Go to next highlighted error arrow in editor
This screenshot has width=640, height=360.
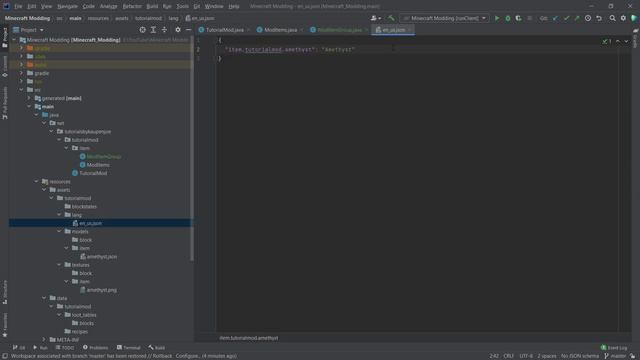626,42
